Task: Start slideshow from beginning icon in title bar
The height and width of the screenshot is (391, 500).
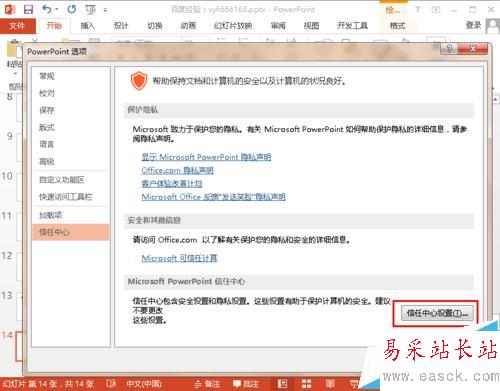Action: pyautogui.click(x=91, y=10)
